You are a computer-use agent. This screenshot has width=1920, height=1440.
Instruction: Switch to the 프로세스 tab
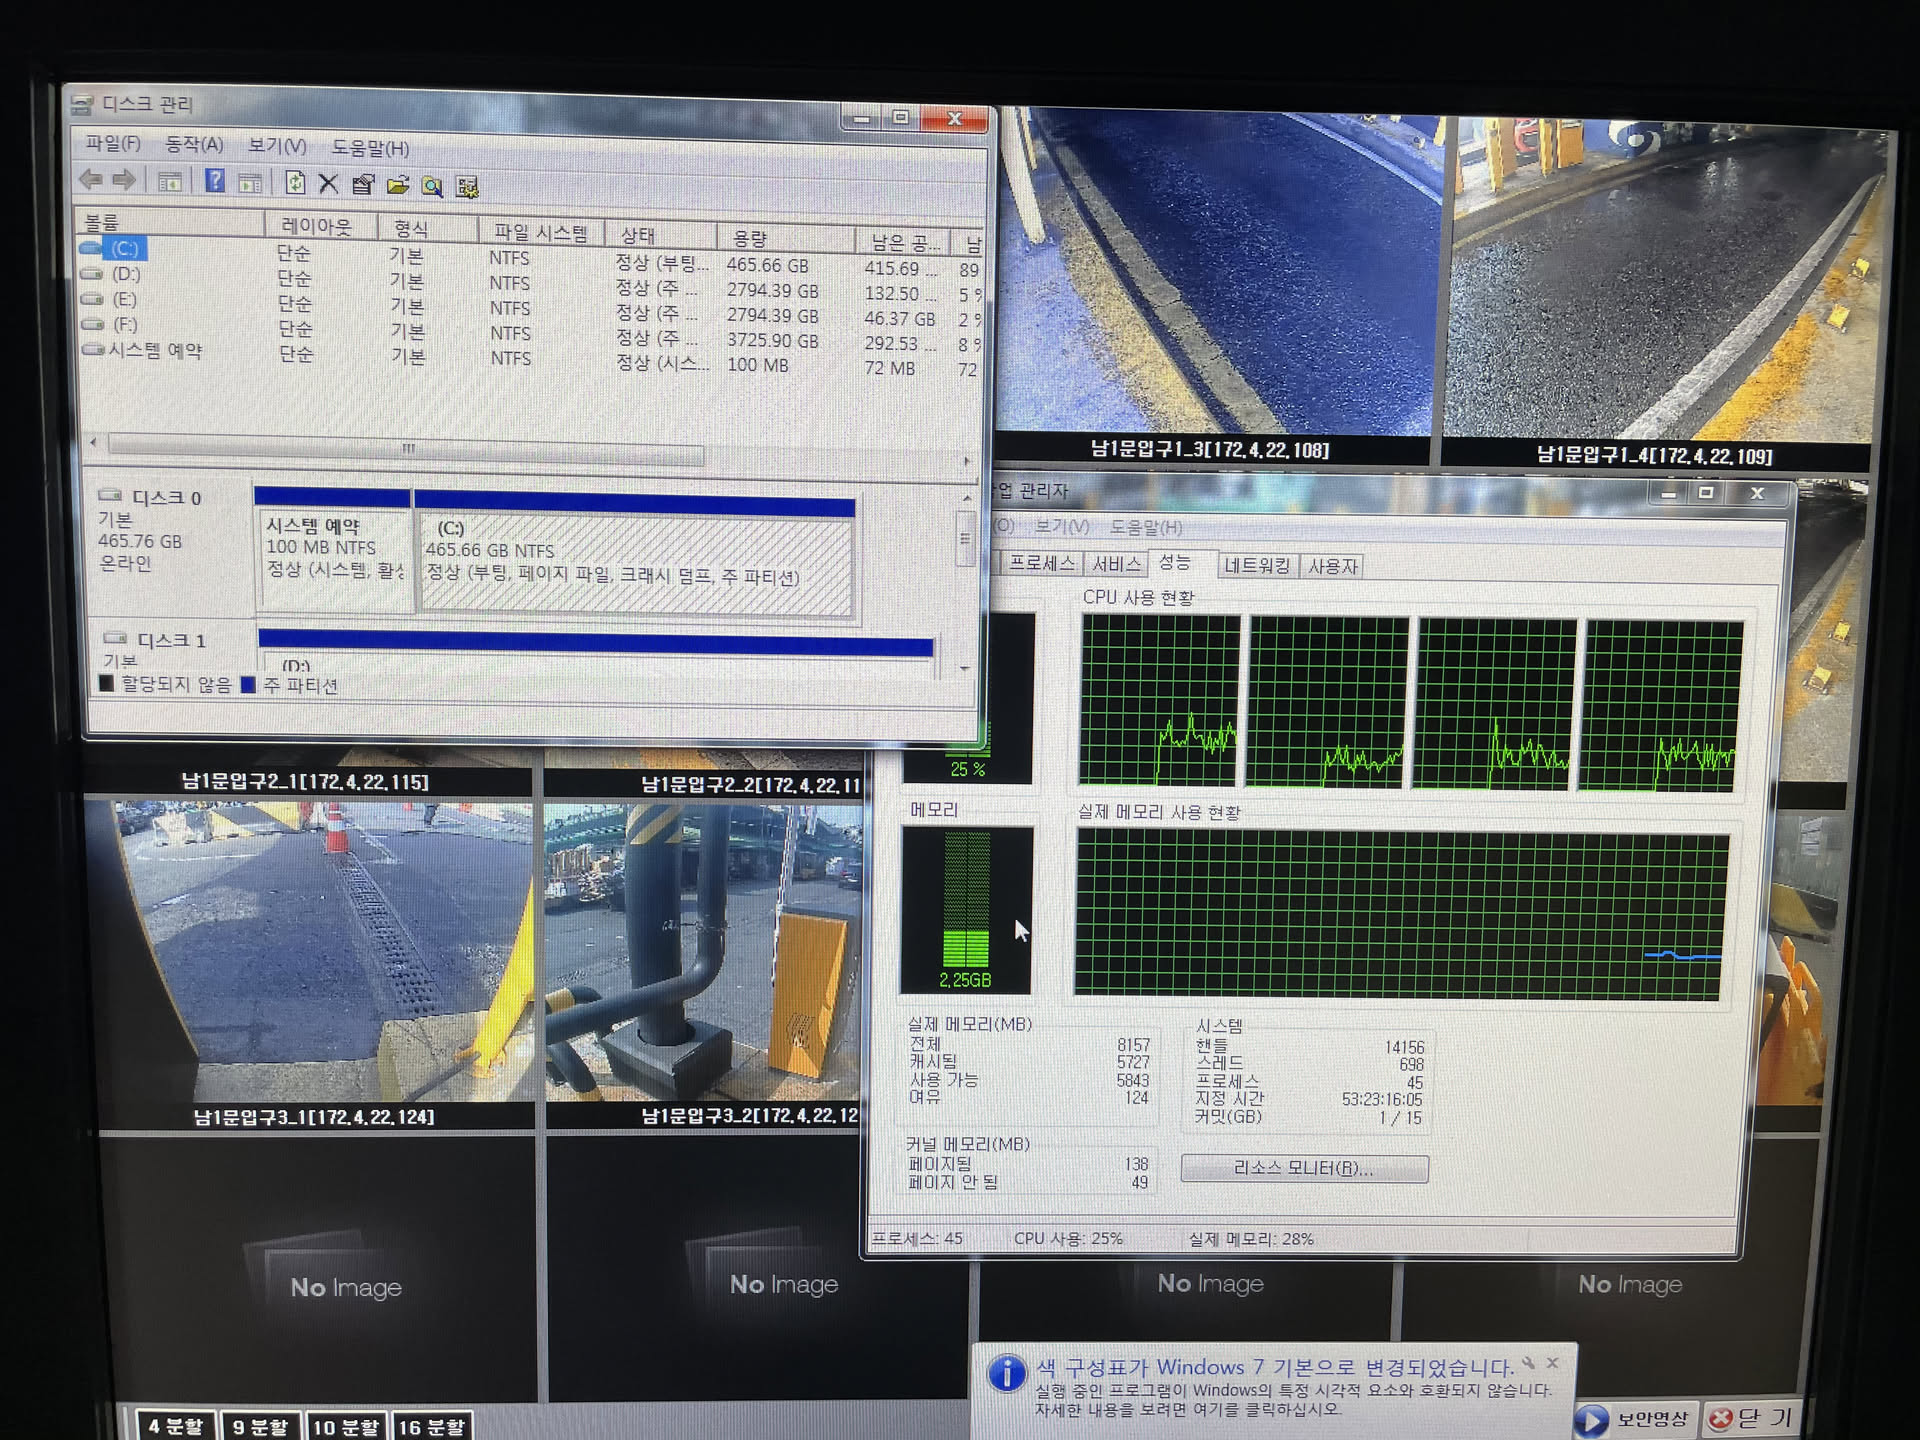pos(1041,563)
